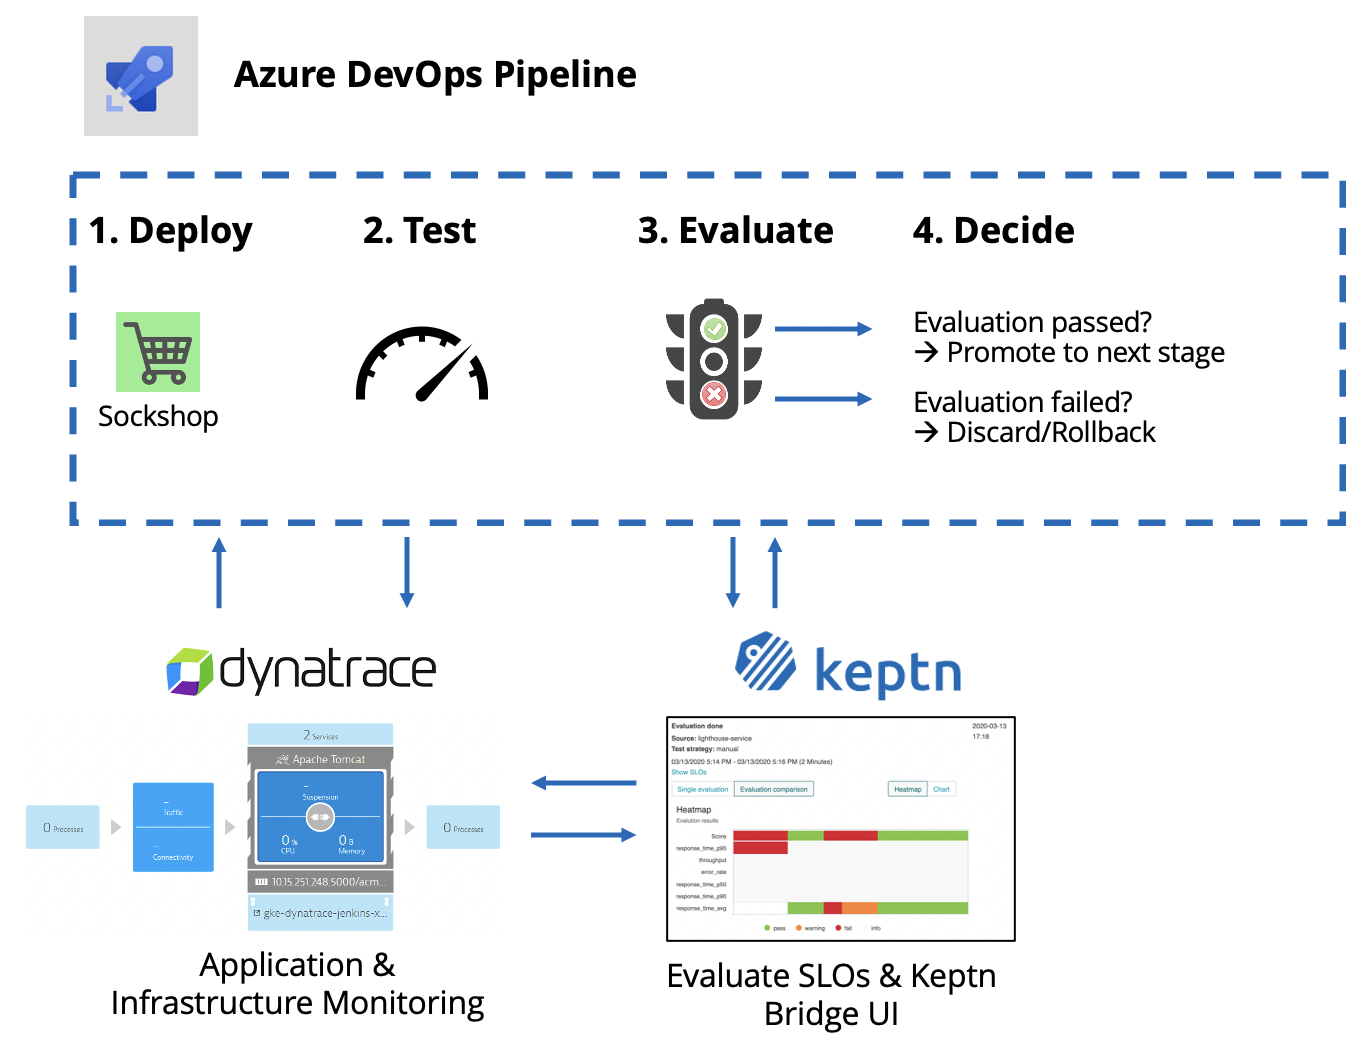This screenshot has width=1368, height=1058.
Task: Click the Promote to next stage text
Action: click(1086, 353)
